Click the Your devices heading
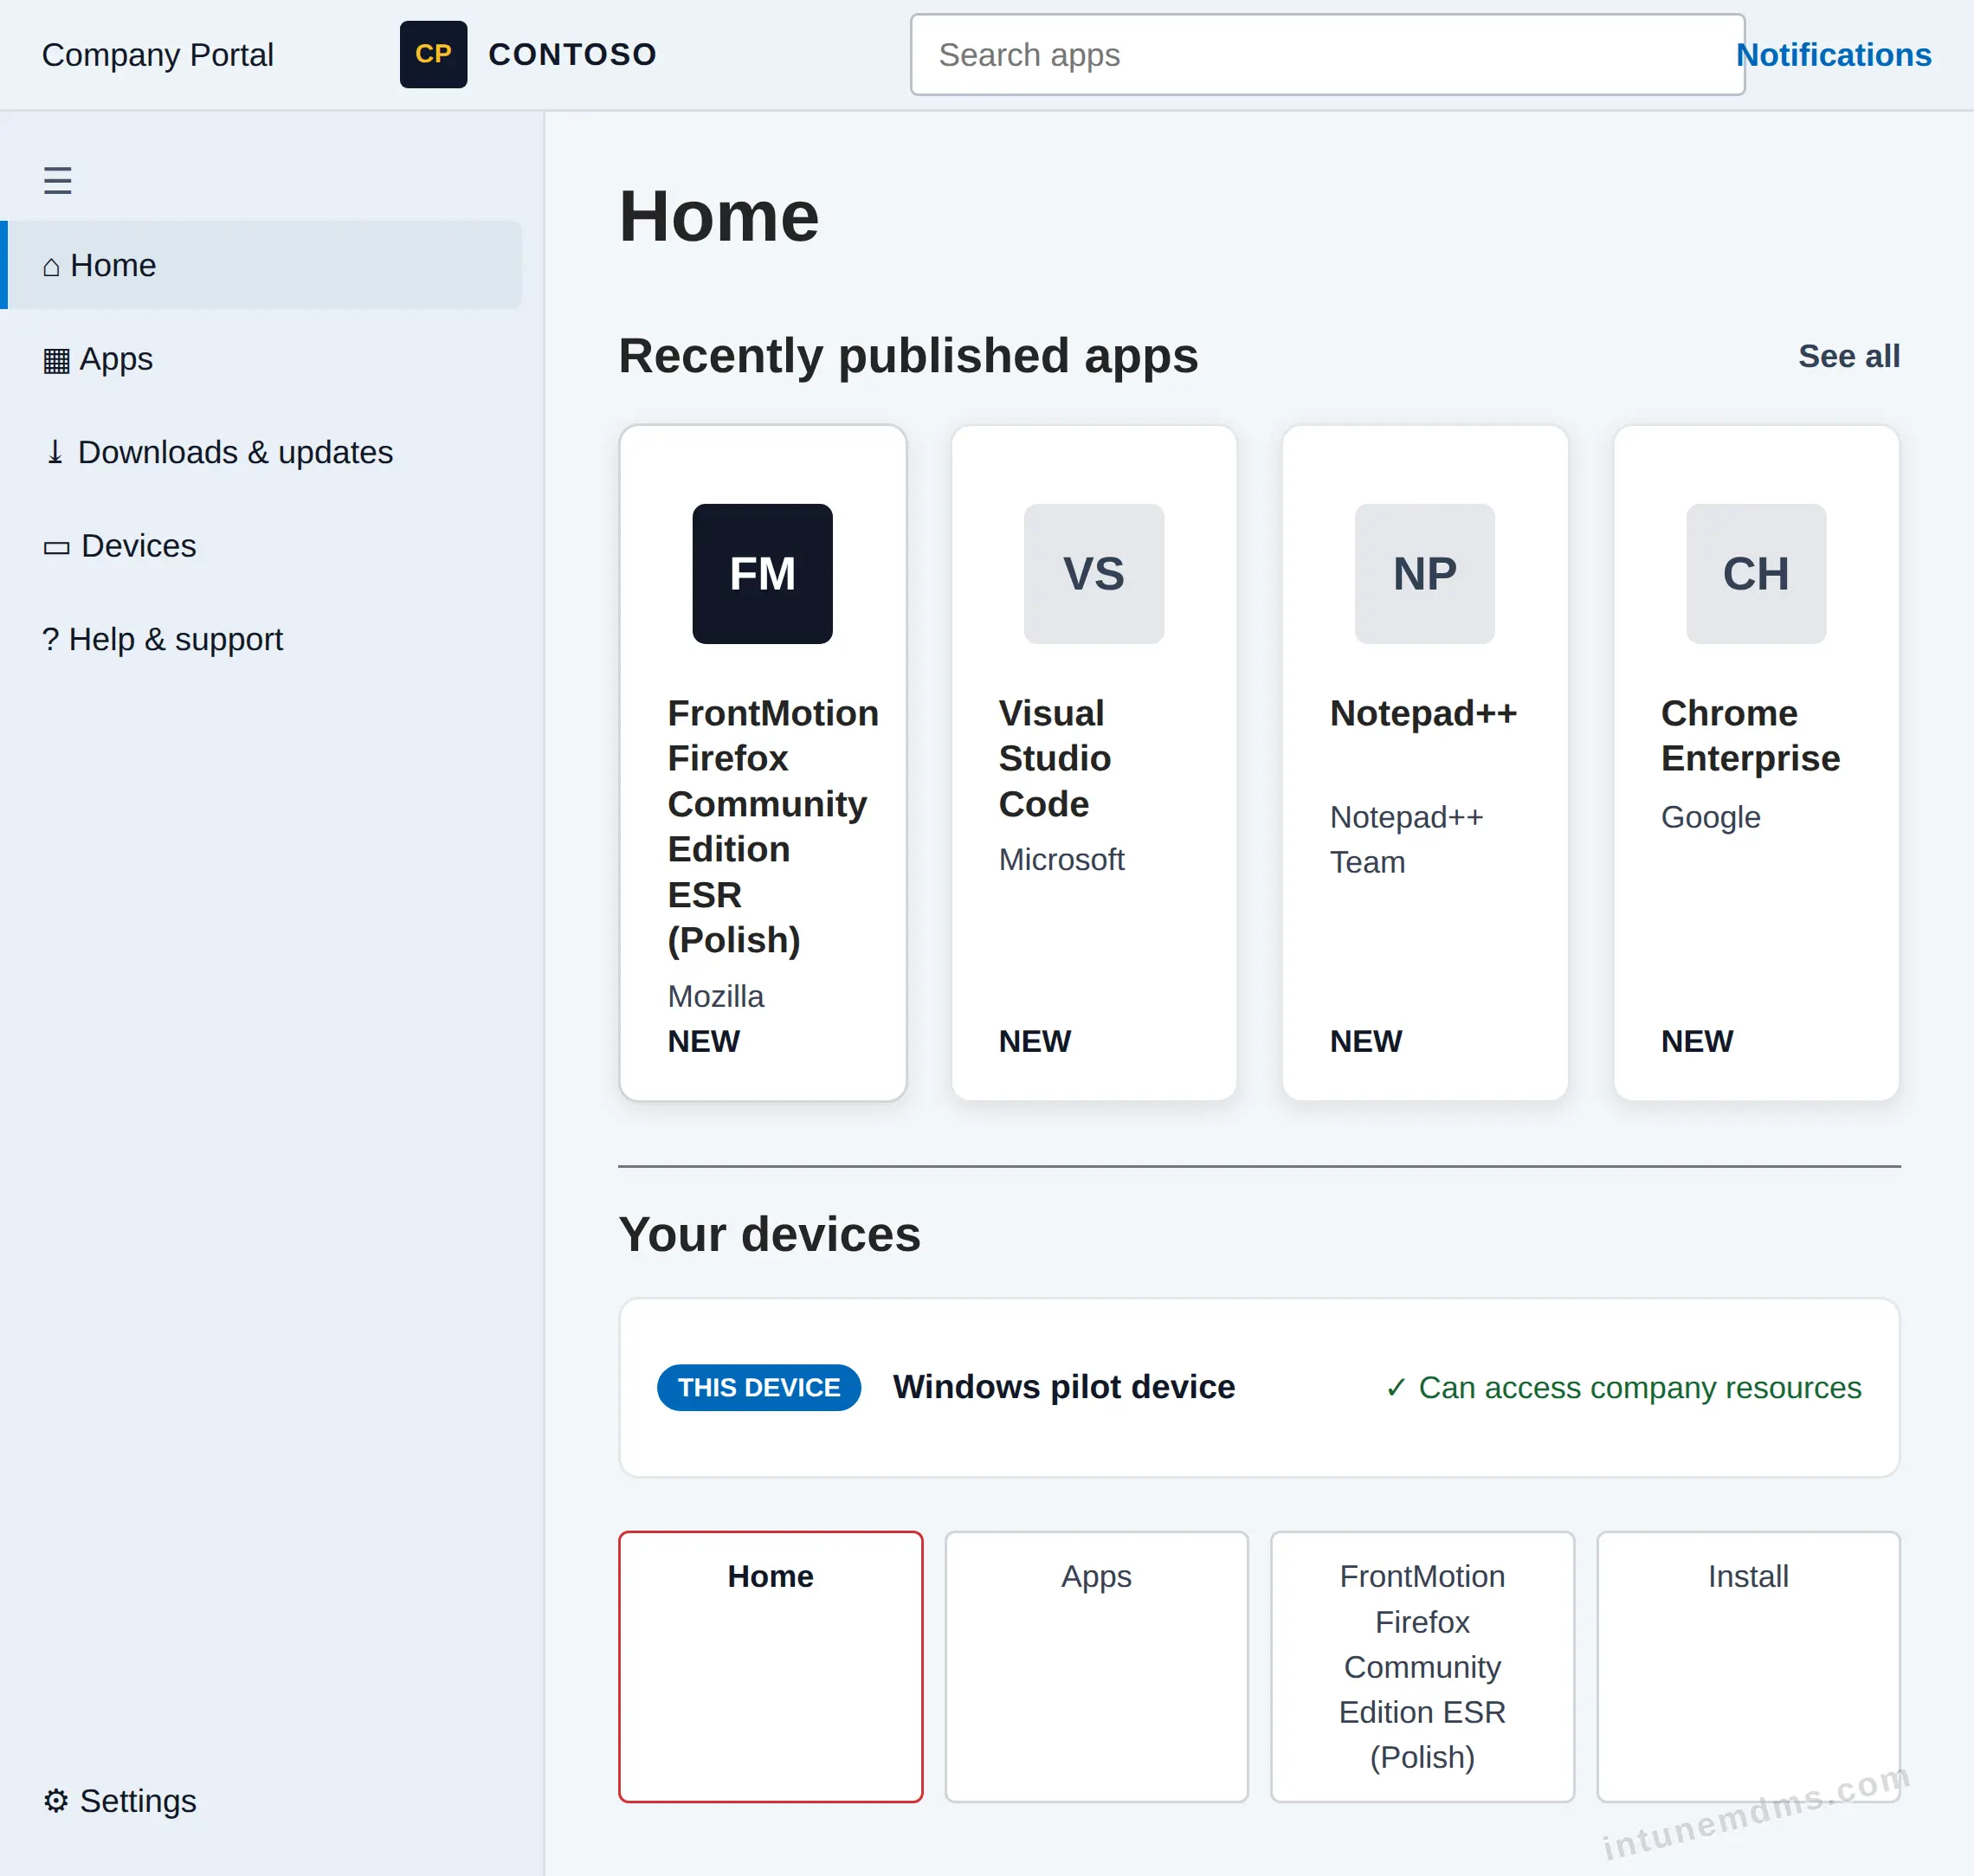The image size is (1974, 1876). coord(769,1234)
